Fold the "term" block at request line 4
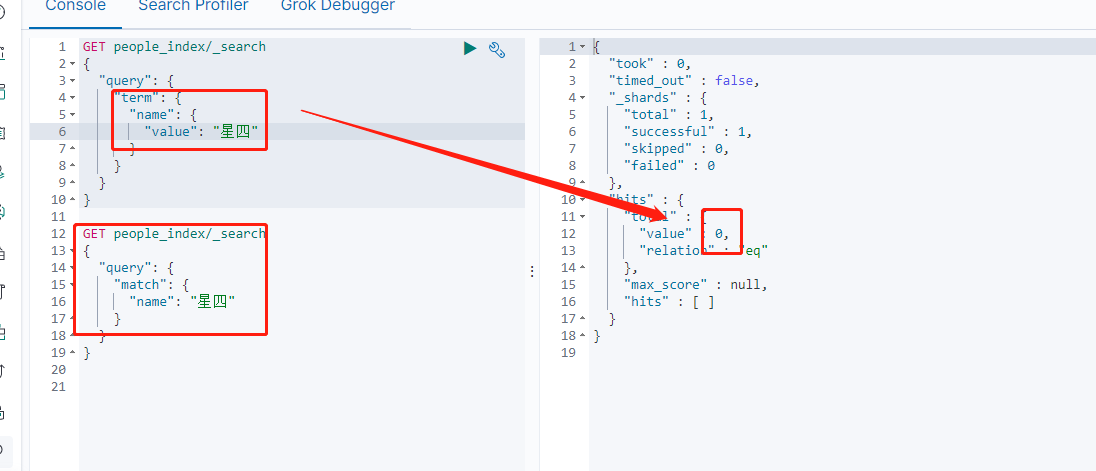 coord(72,98)
